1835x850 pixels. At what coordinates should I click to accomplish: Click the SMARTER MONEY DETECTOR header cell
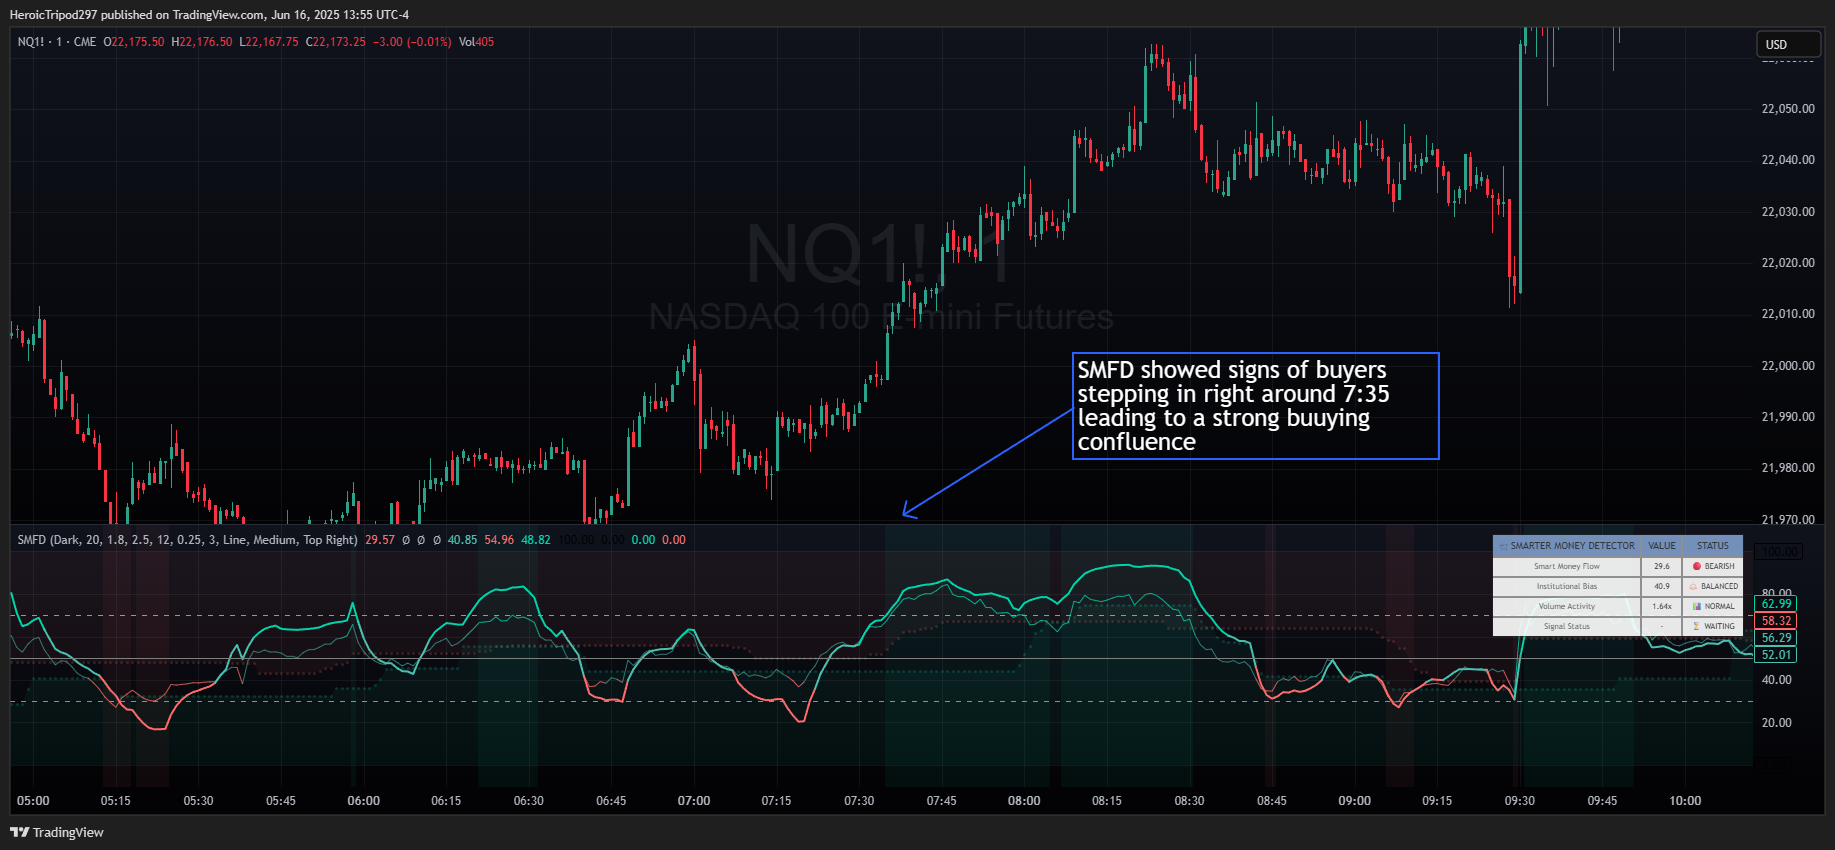1567,546
